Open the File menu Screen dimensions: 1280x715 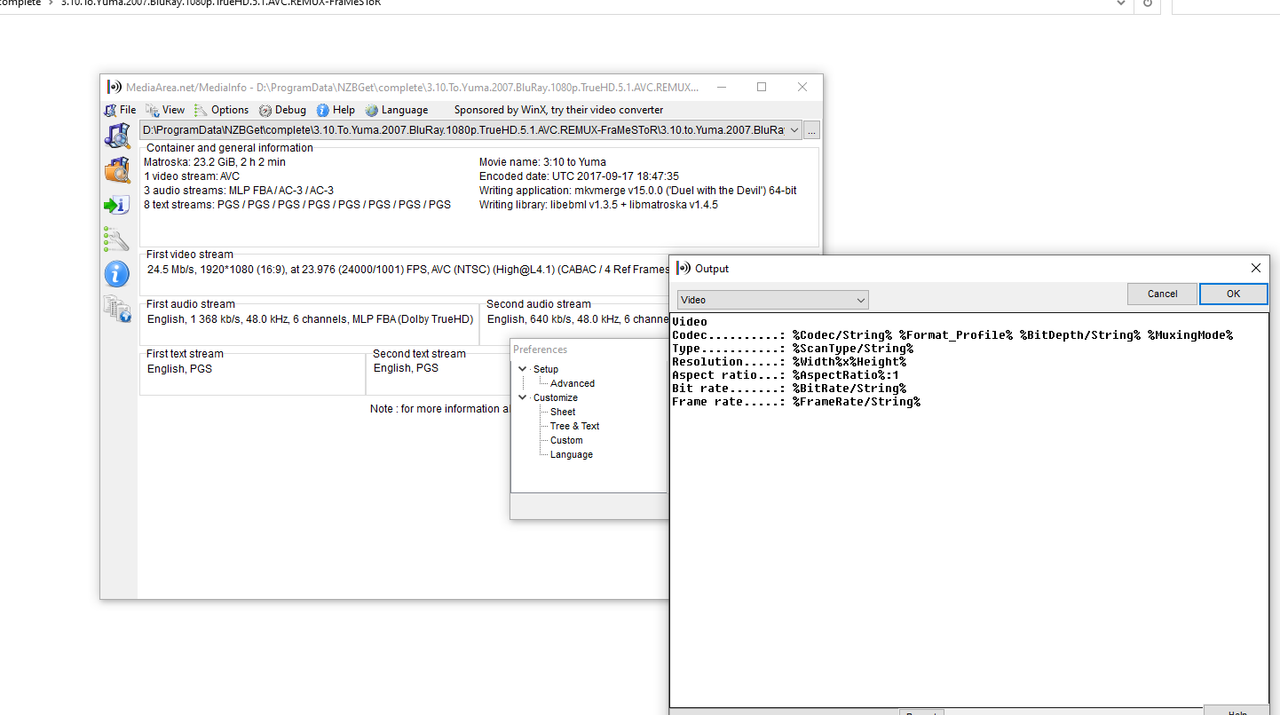pyautogui.click(x=120, y=110)
